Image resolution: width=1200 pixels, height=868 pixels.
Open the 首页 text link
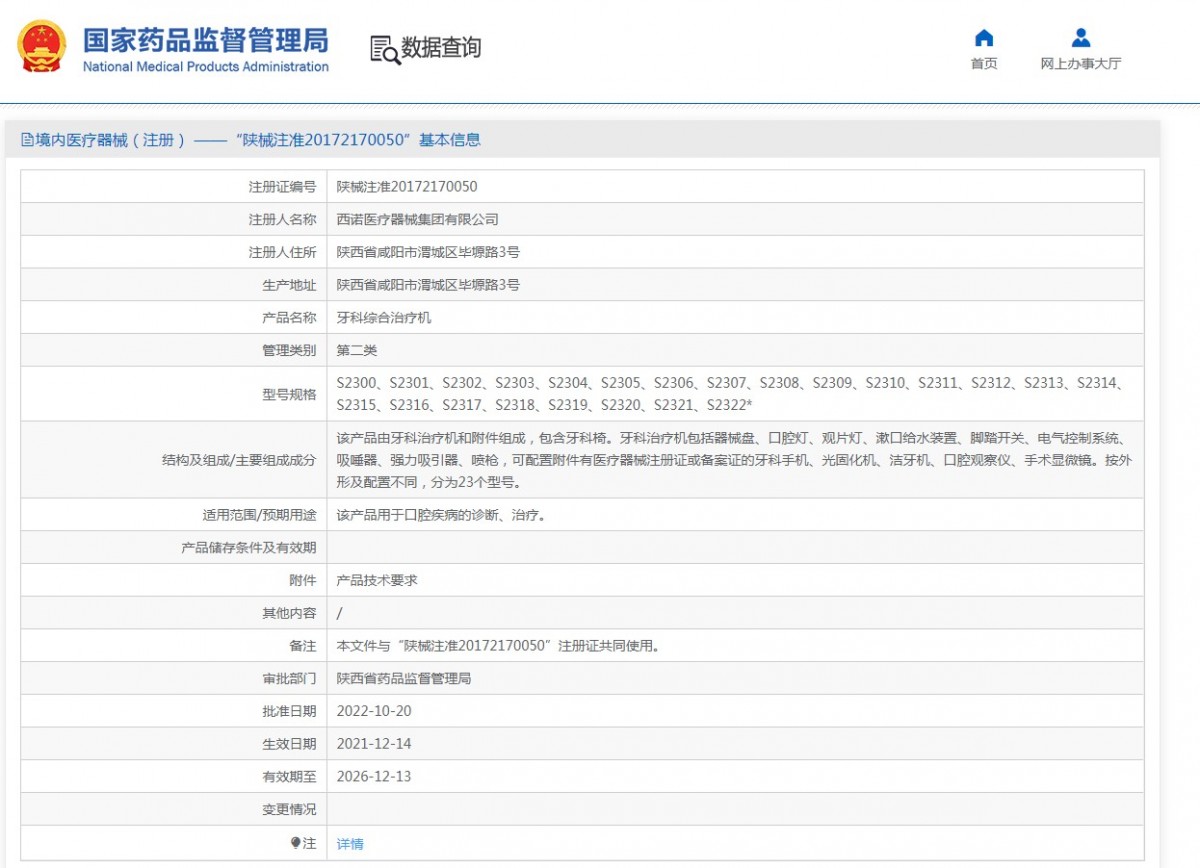tap(984, 64)
